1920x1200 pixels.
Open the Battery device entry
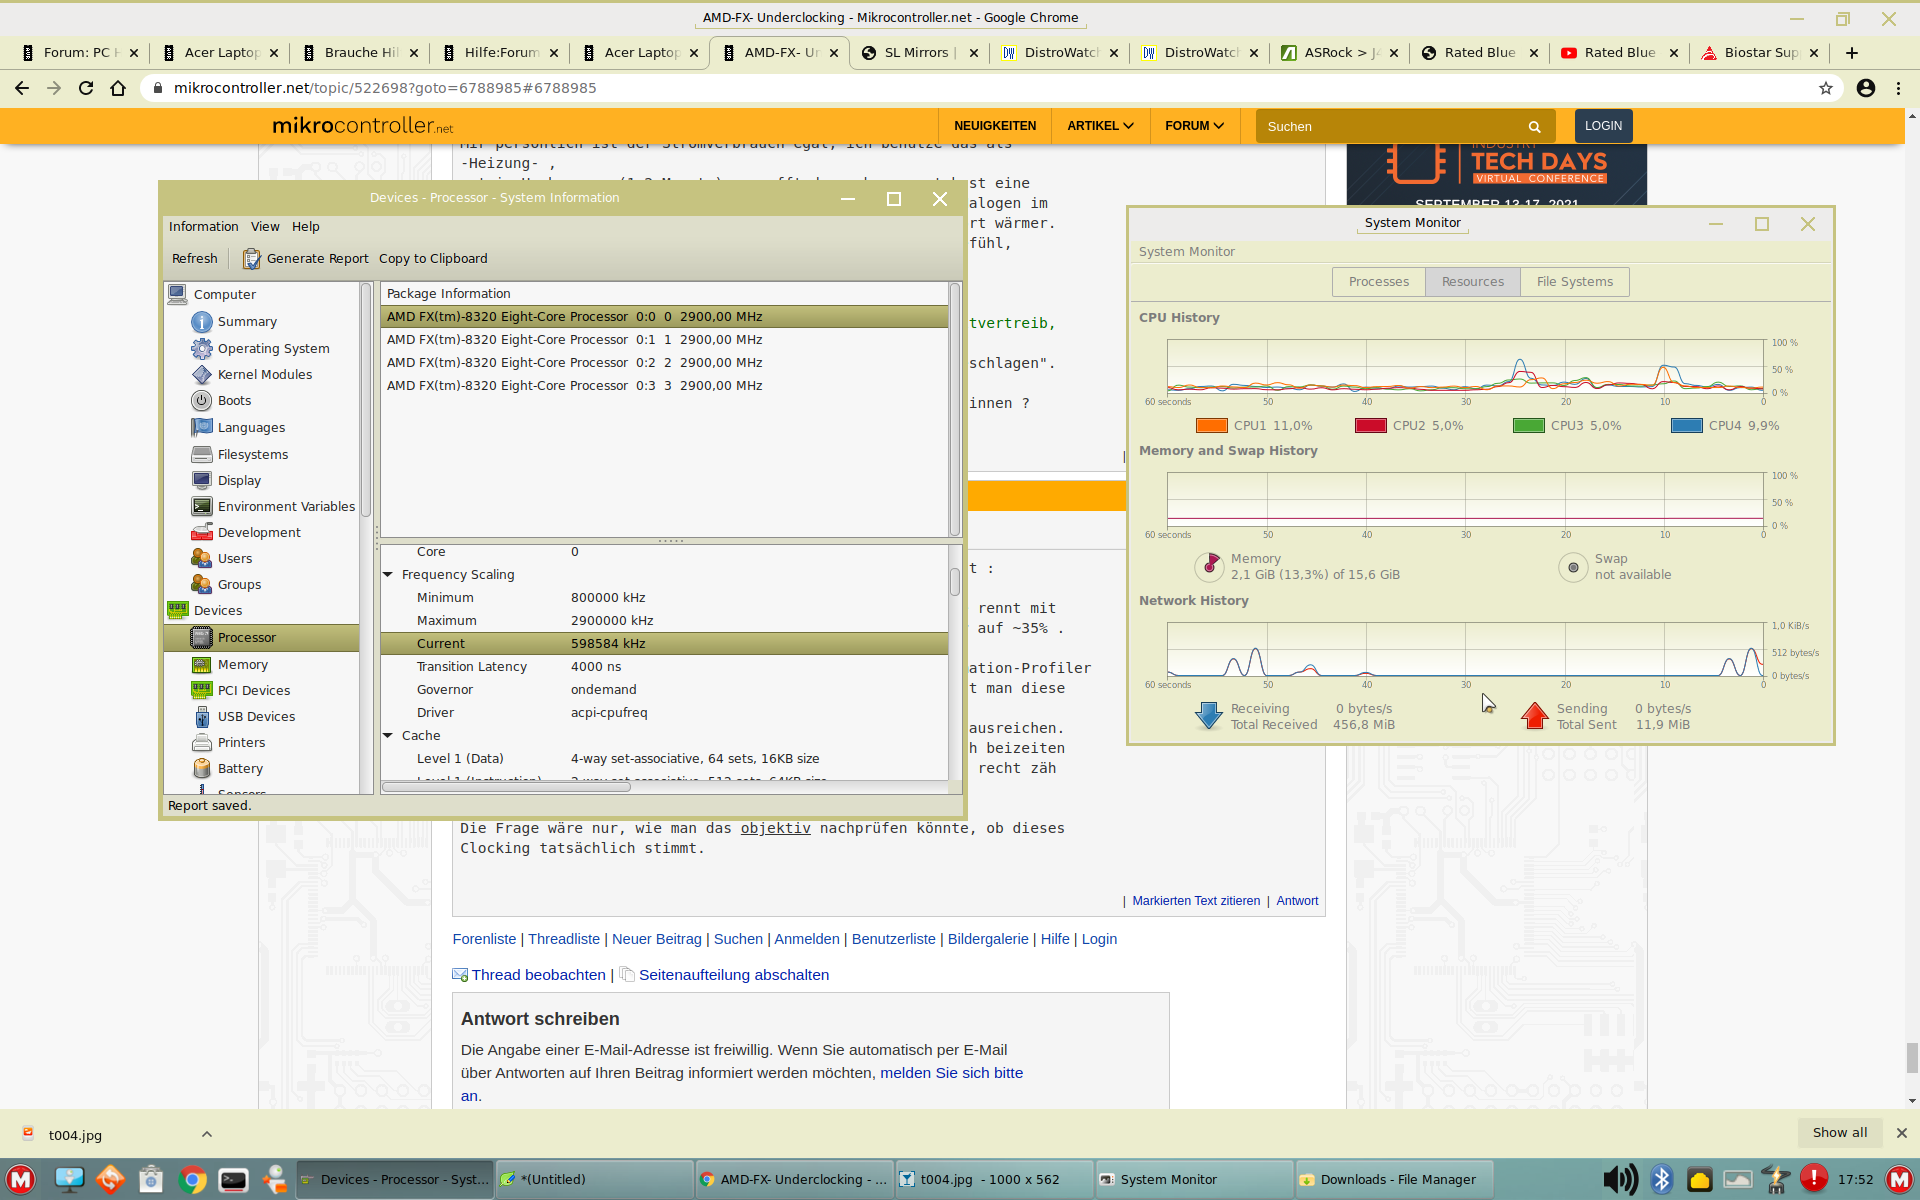click(x=240, y=768)
